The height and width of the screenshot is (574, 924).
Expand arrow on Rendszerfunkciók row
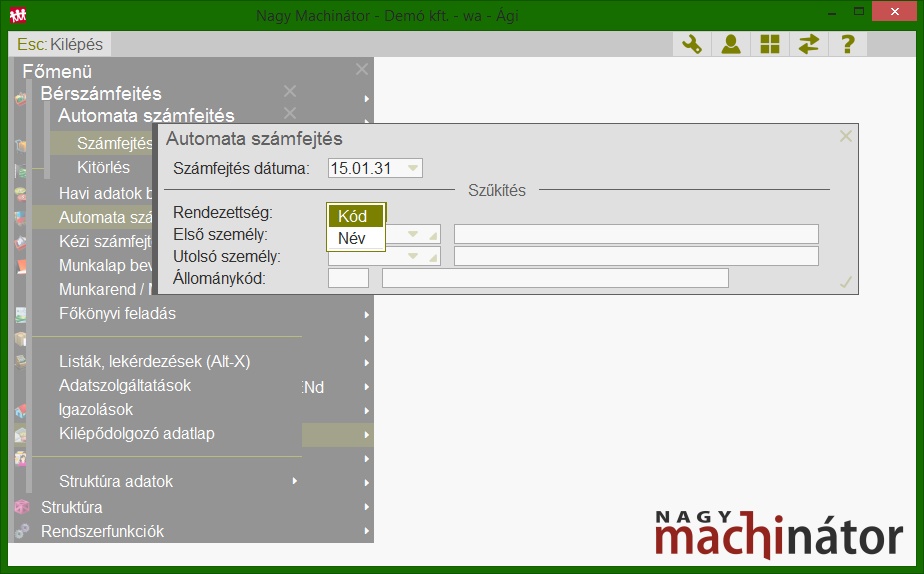point(367,531)
